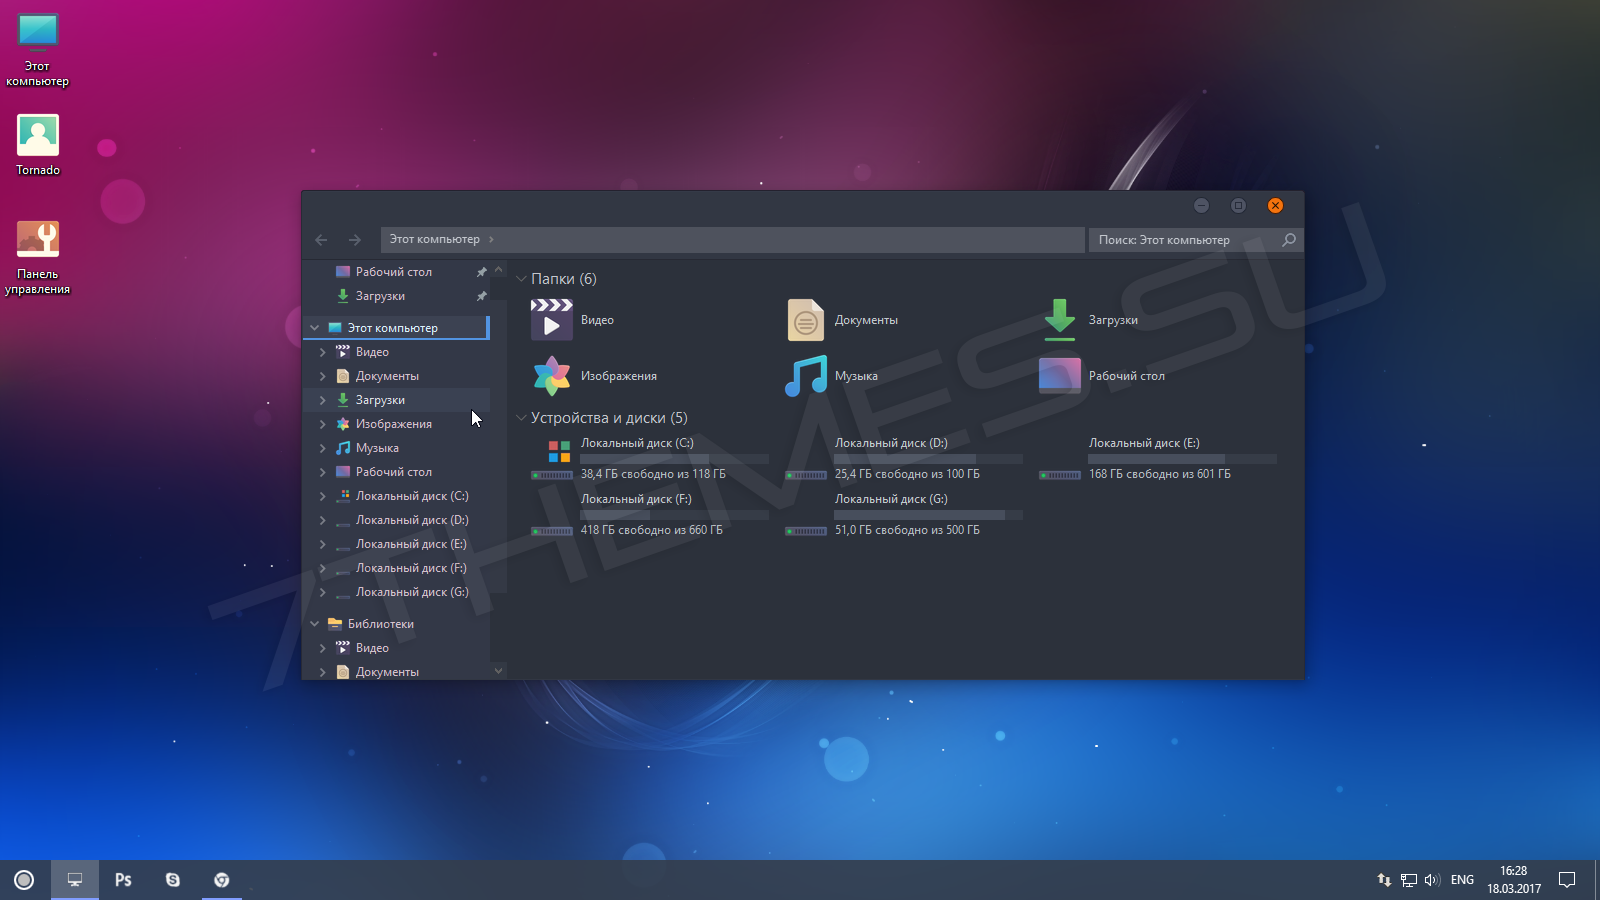Open Photoshop from the taskbar
The image size is (1600, 900).
(123, 880)
